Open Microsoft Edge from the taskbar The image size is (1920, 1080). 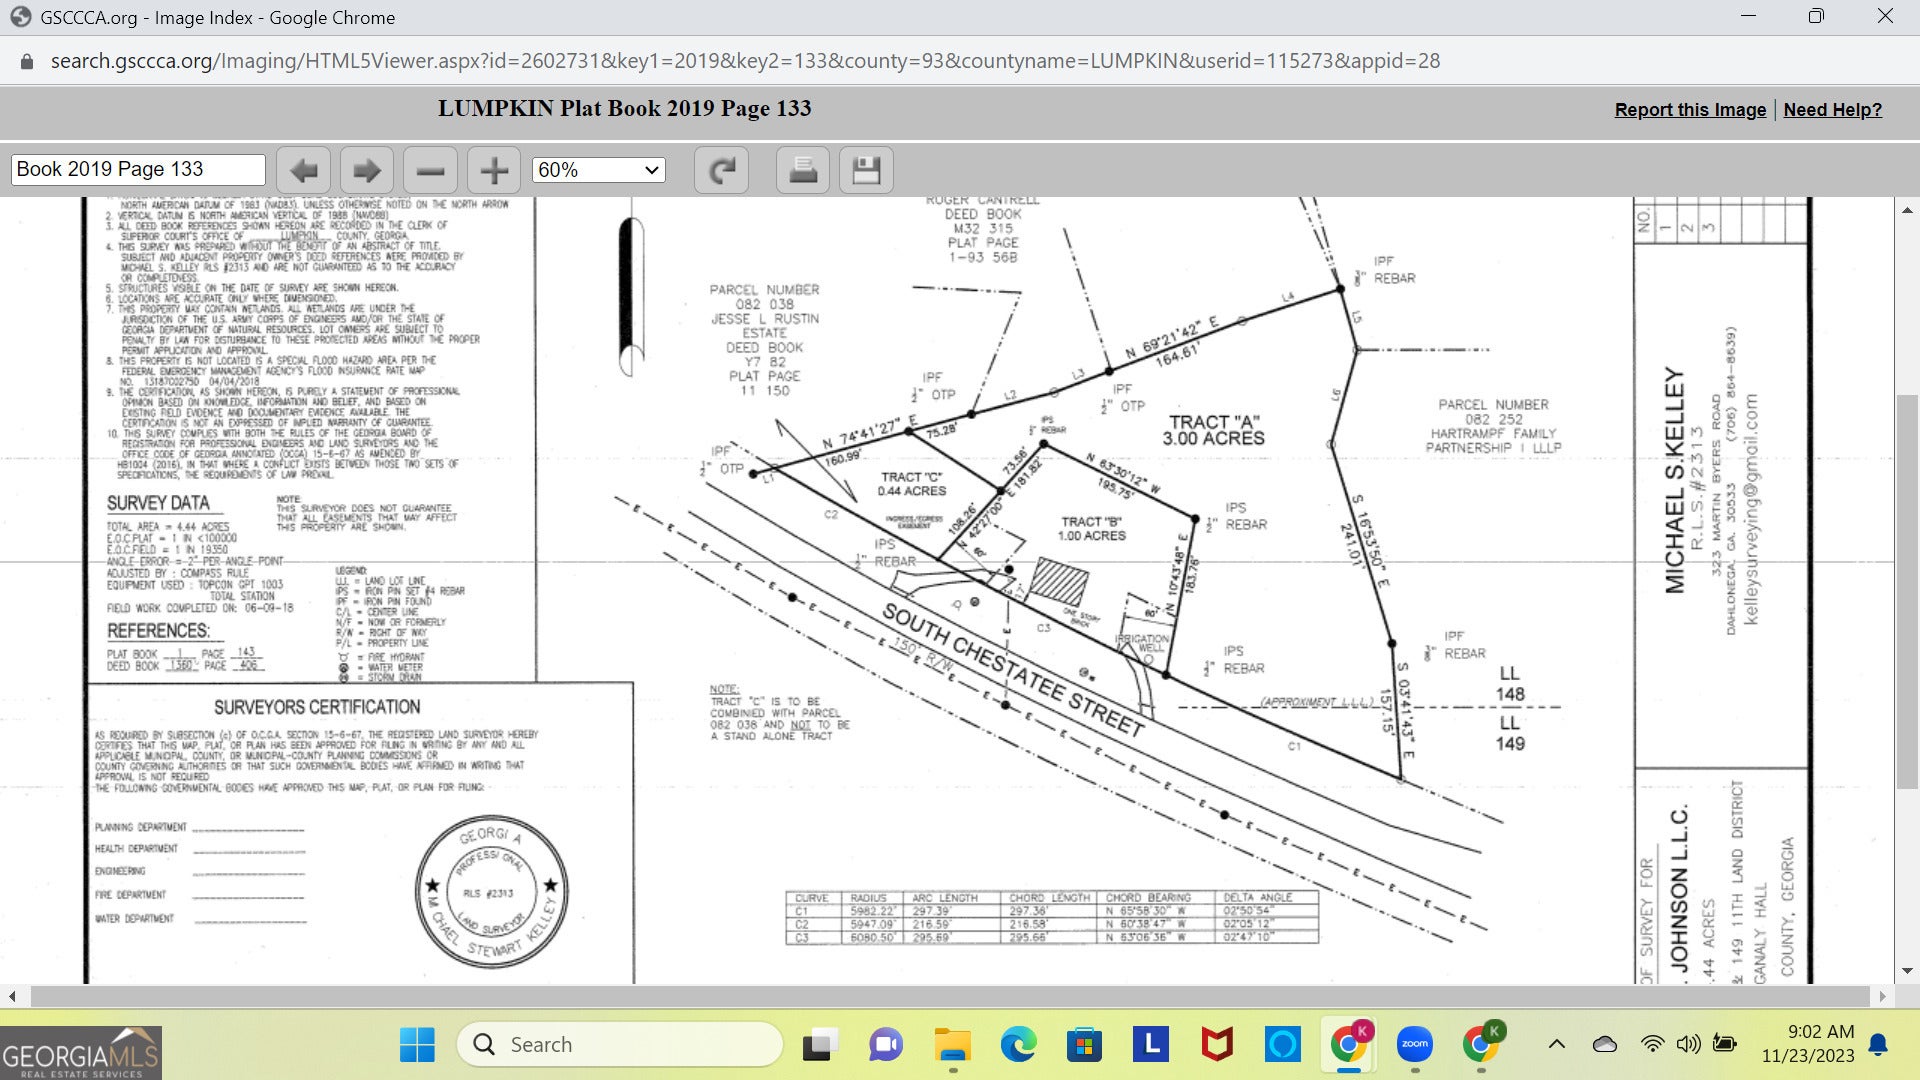1018,1045
